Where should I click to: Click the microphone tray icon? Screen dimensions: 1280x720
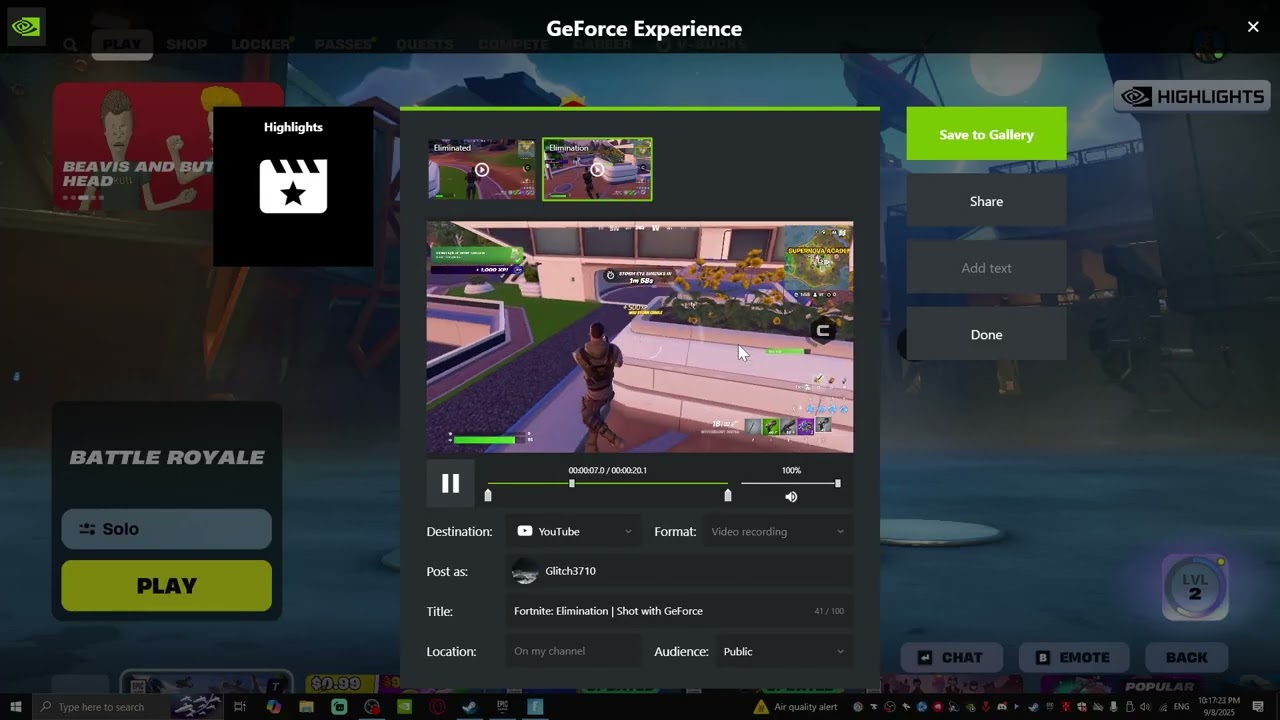pos(1112,707)
